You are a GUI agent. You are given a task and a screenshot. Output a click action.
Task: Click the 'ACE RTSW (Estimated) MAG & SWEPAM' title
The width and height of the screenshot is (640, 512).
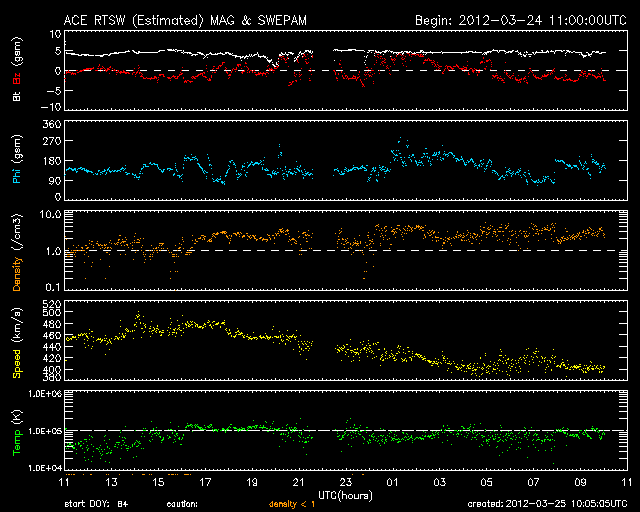185,20
